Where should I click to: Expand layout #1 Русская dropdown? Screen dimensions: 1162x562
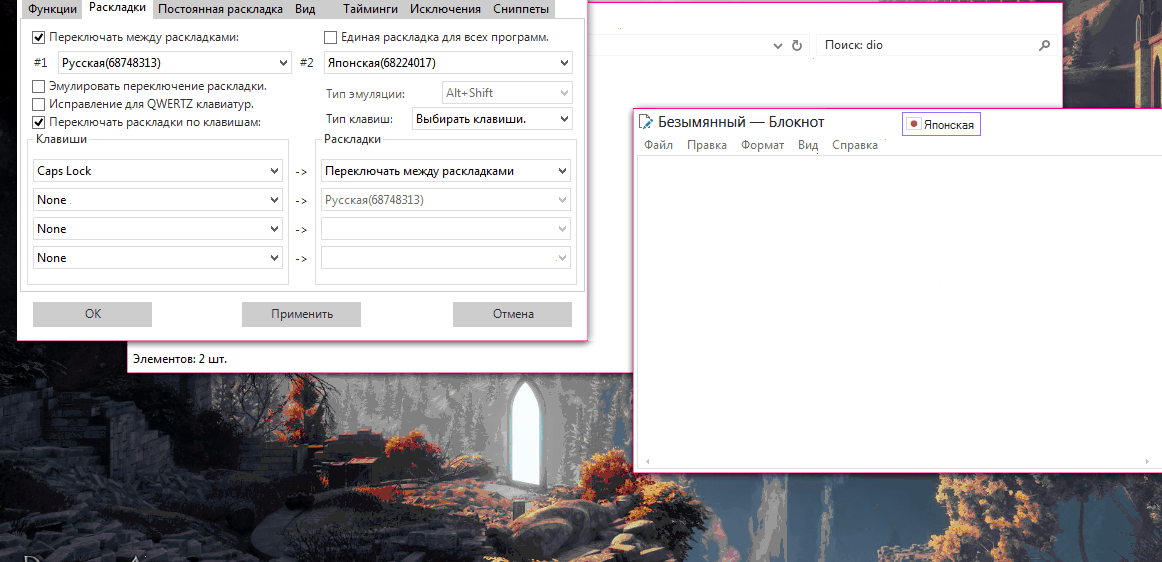click(175, 63)
